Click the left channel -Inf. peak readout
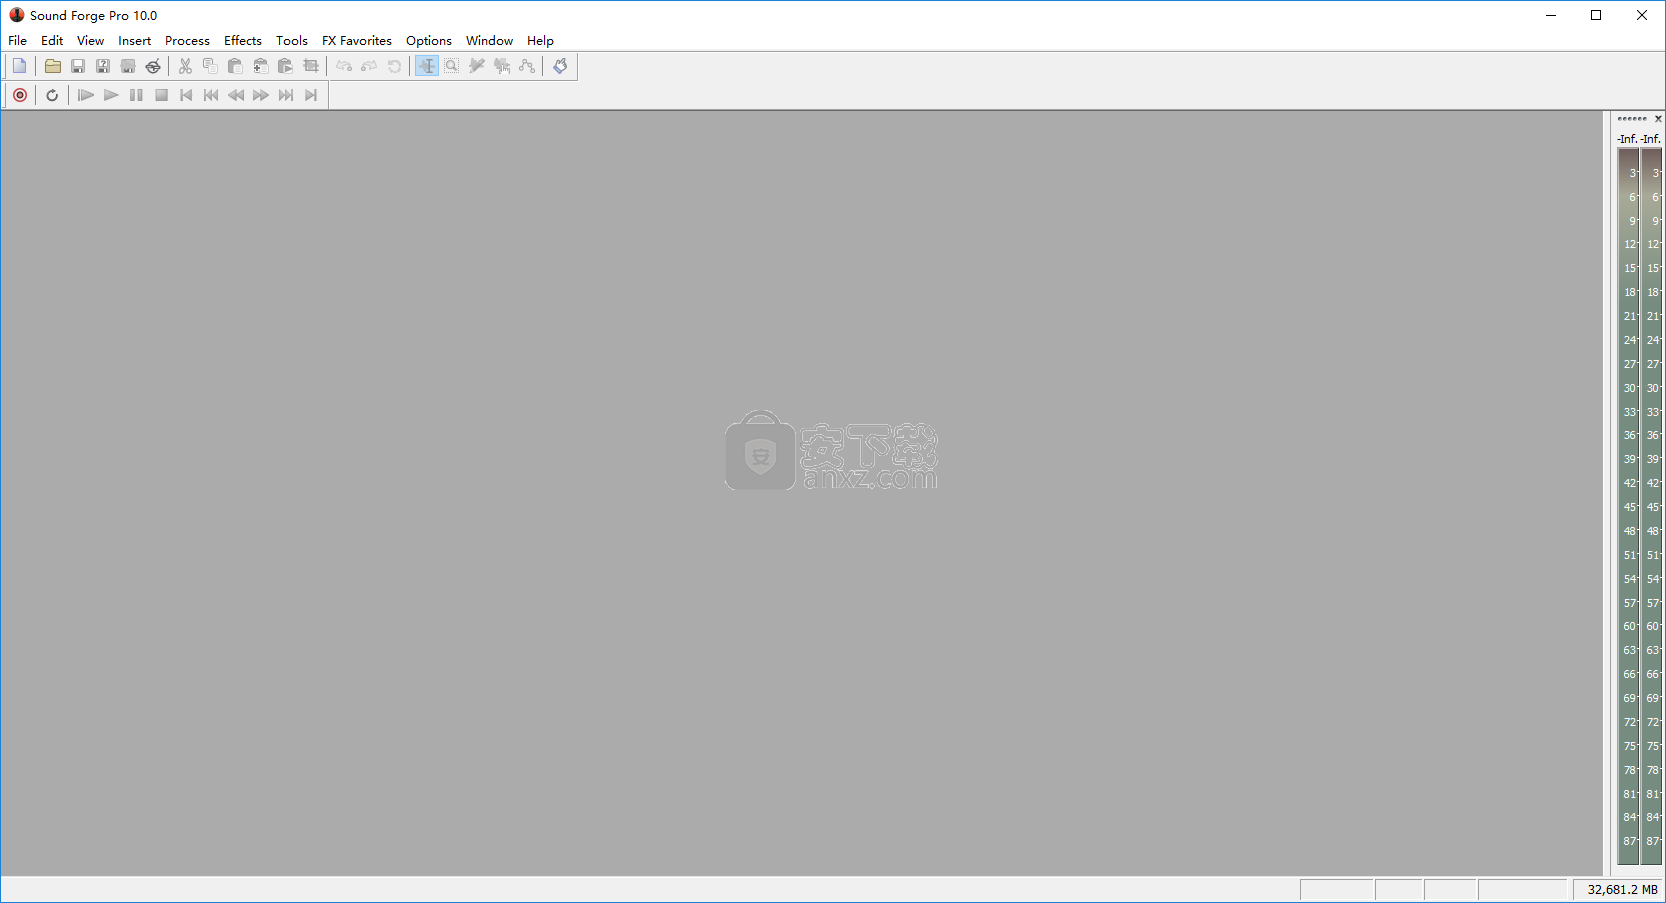This screenshot has height=903, width=1666. tap(1628, 139)
